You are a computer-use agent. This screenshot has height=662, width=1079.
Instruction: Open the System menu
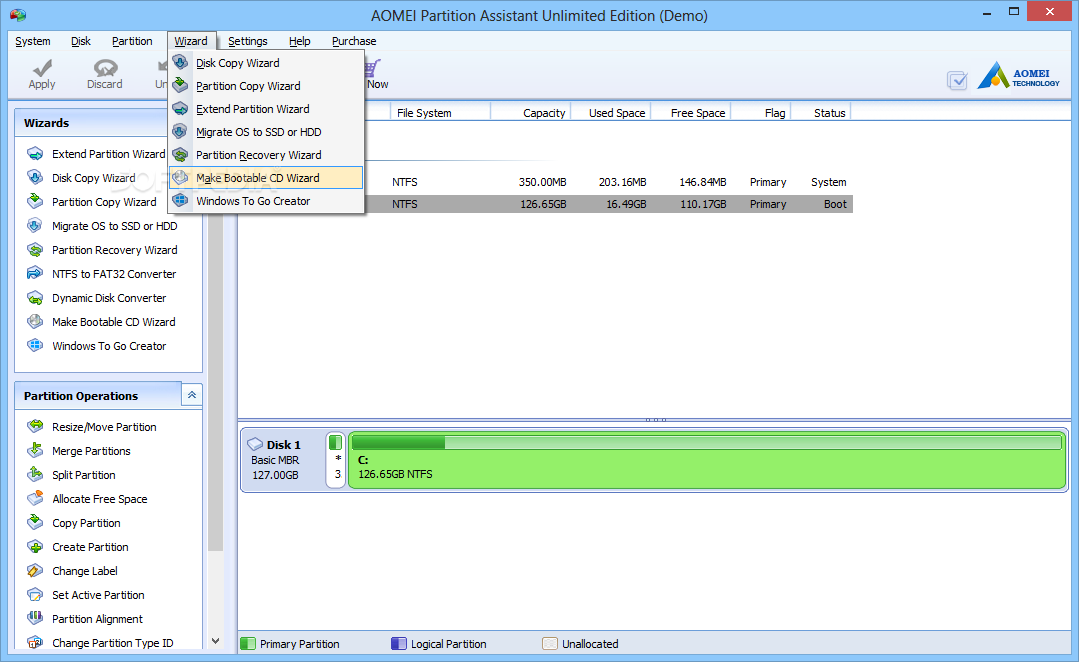click(33, 41)
